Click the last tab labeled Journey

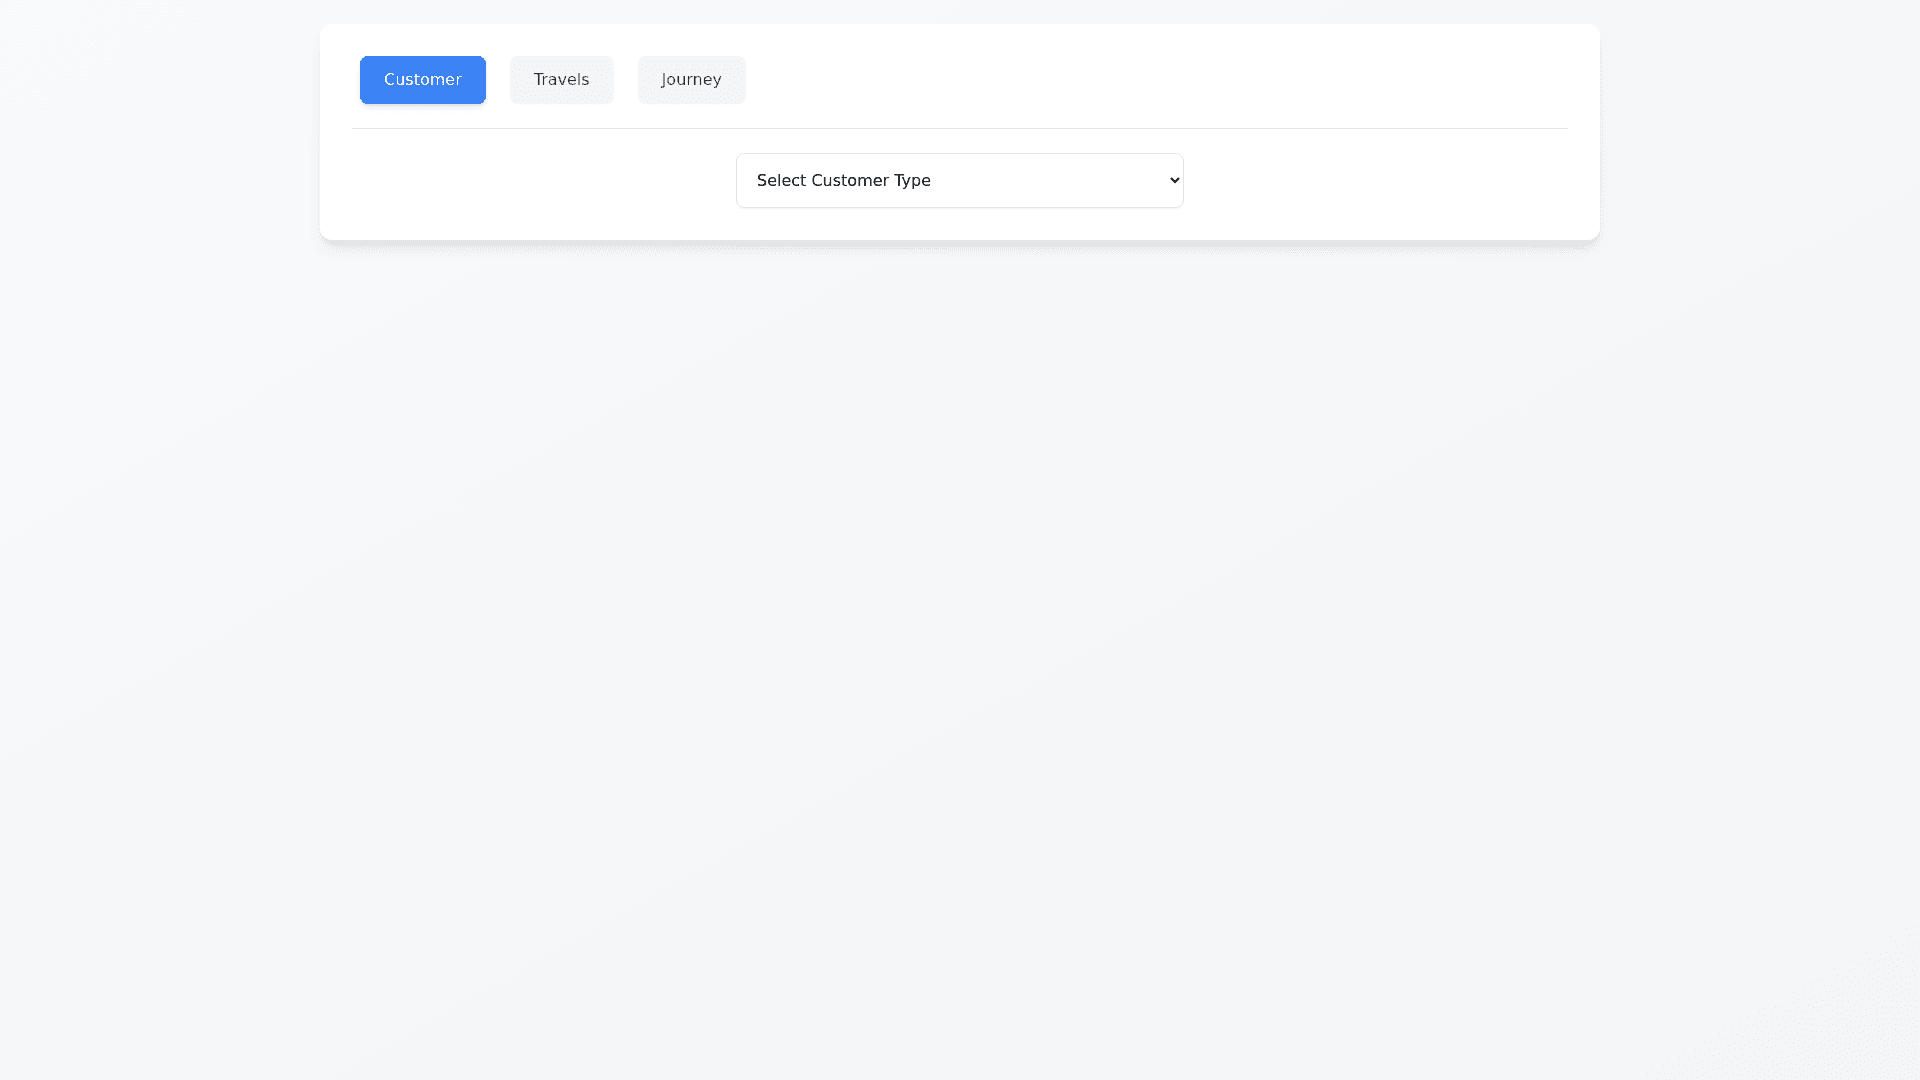pos(691,80)
